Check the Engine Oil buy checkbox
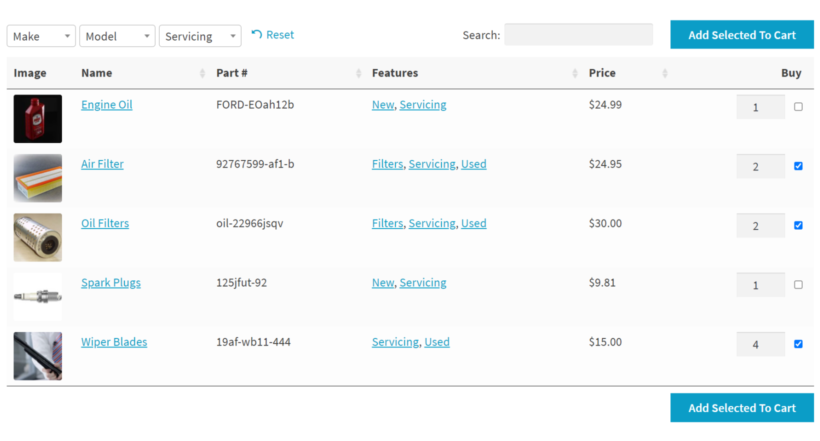Image resolution: width=820 pixels, height=441 pixels. 798,107
